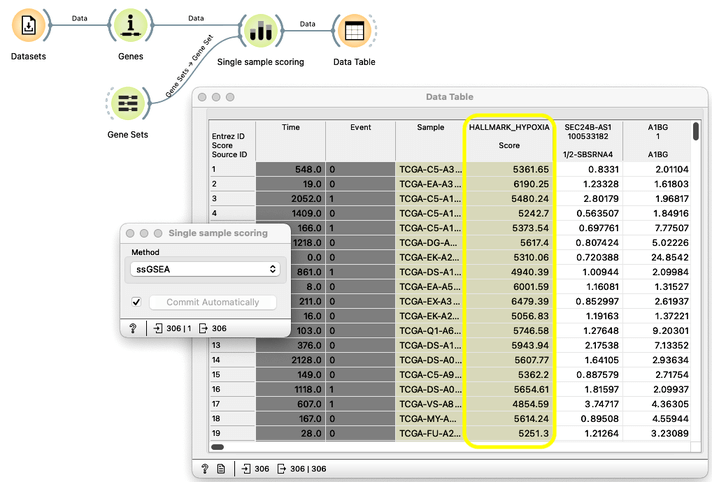
Task: Click score cell 6479.39
Action: point(509,301)
